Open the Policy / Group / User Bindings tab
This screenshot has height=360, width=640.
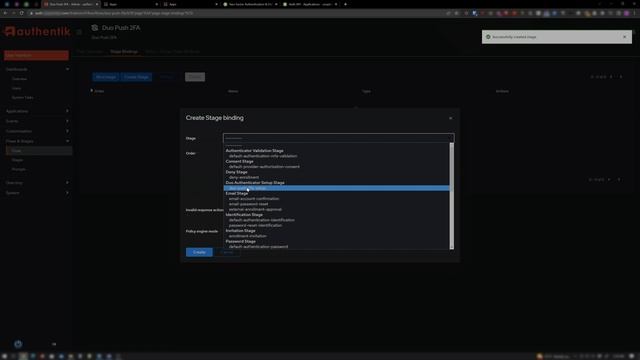173,52
